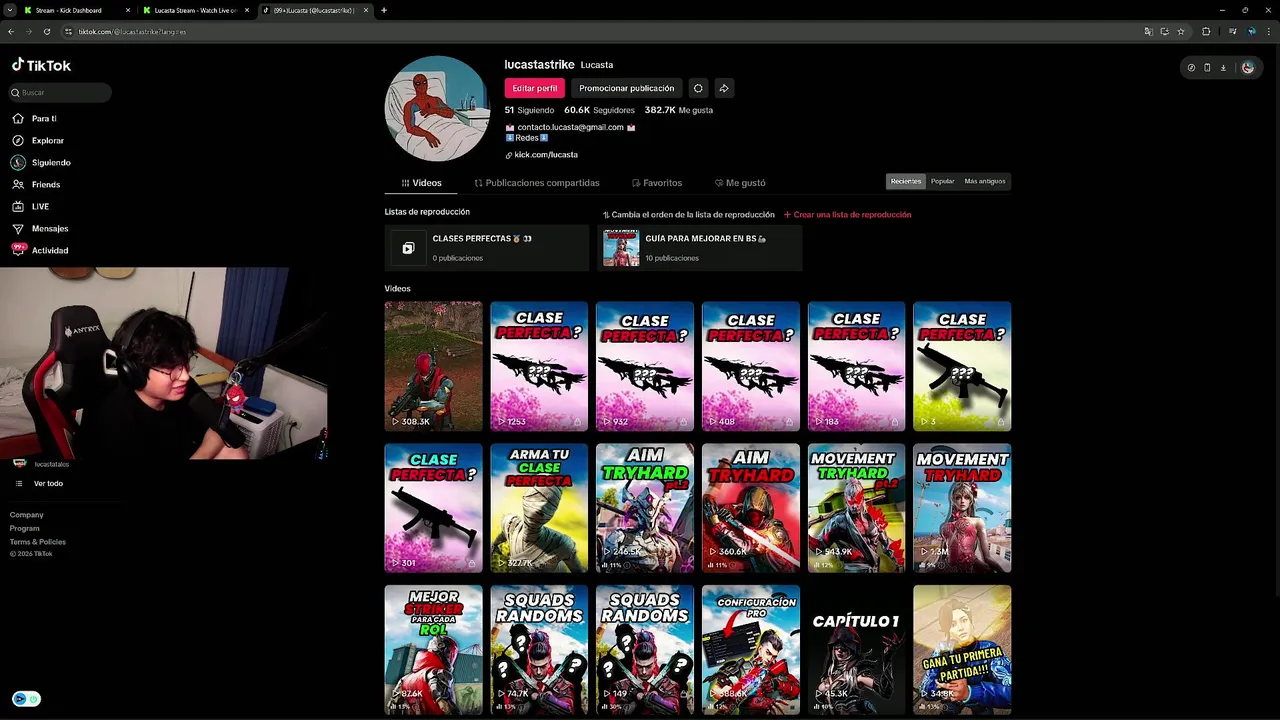Click the share profile arrow icon
Viewport: 1280px width, 720px height.
point(724,88)
